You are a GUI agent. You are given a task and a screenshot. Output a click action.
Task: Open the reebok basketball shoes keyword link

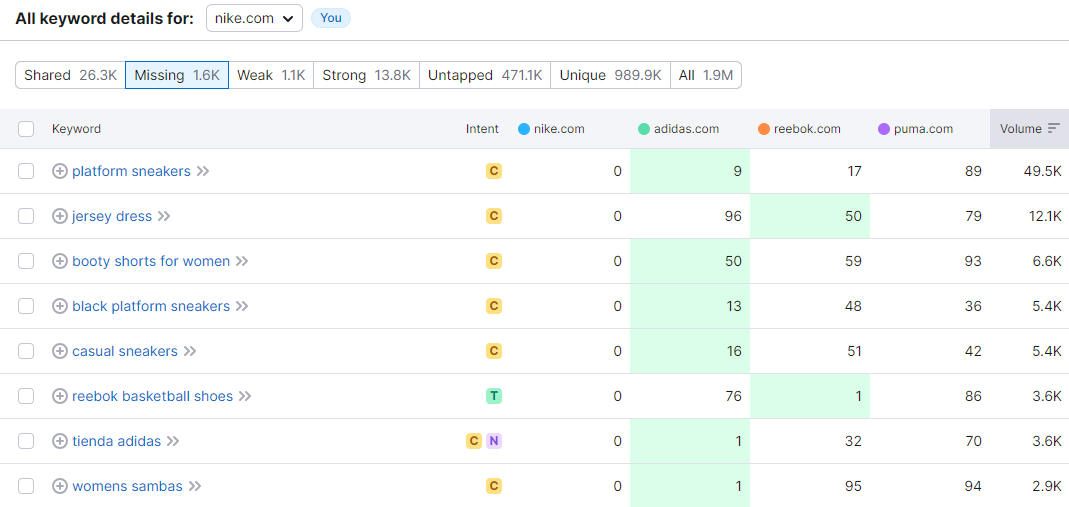(153, 396)
